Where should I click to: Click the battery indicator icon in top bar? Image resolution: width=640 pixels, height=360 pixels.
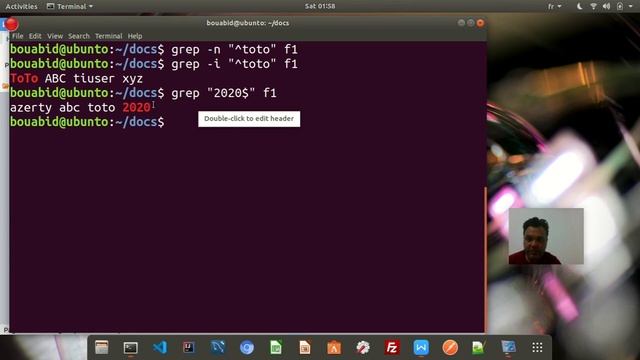tap(620, 6)
